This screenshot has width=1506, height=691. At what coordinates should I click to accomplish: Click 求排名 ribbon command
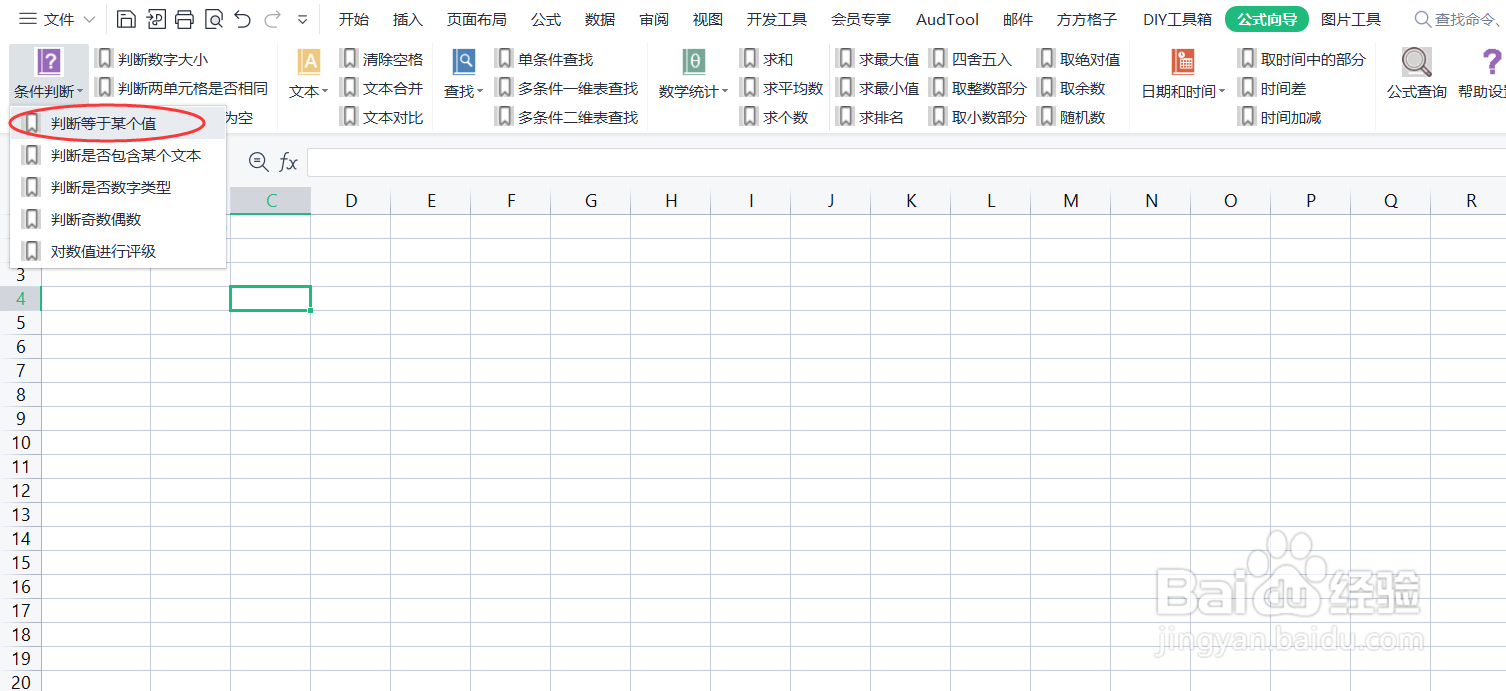[871, 118]
